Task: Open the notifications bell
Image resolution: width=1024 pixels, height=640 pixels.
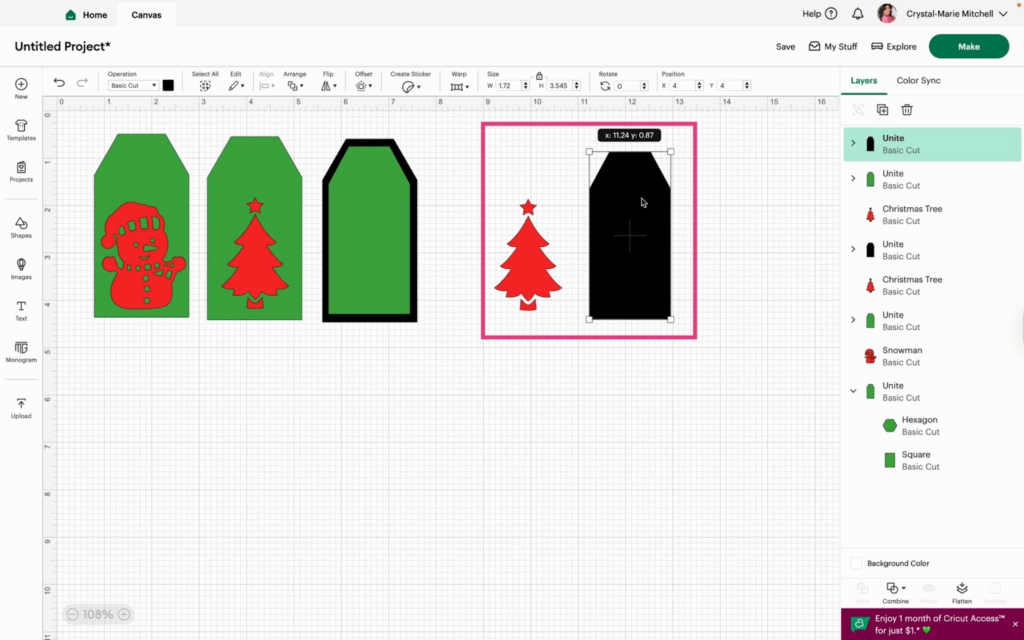Action: tap(857, 14)
